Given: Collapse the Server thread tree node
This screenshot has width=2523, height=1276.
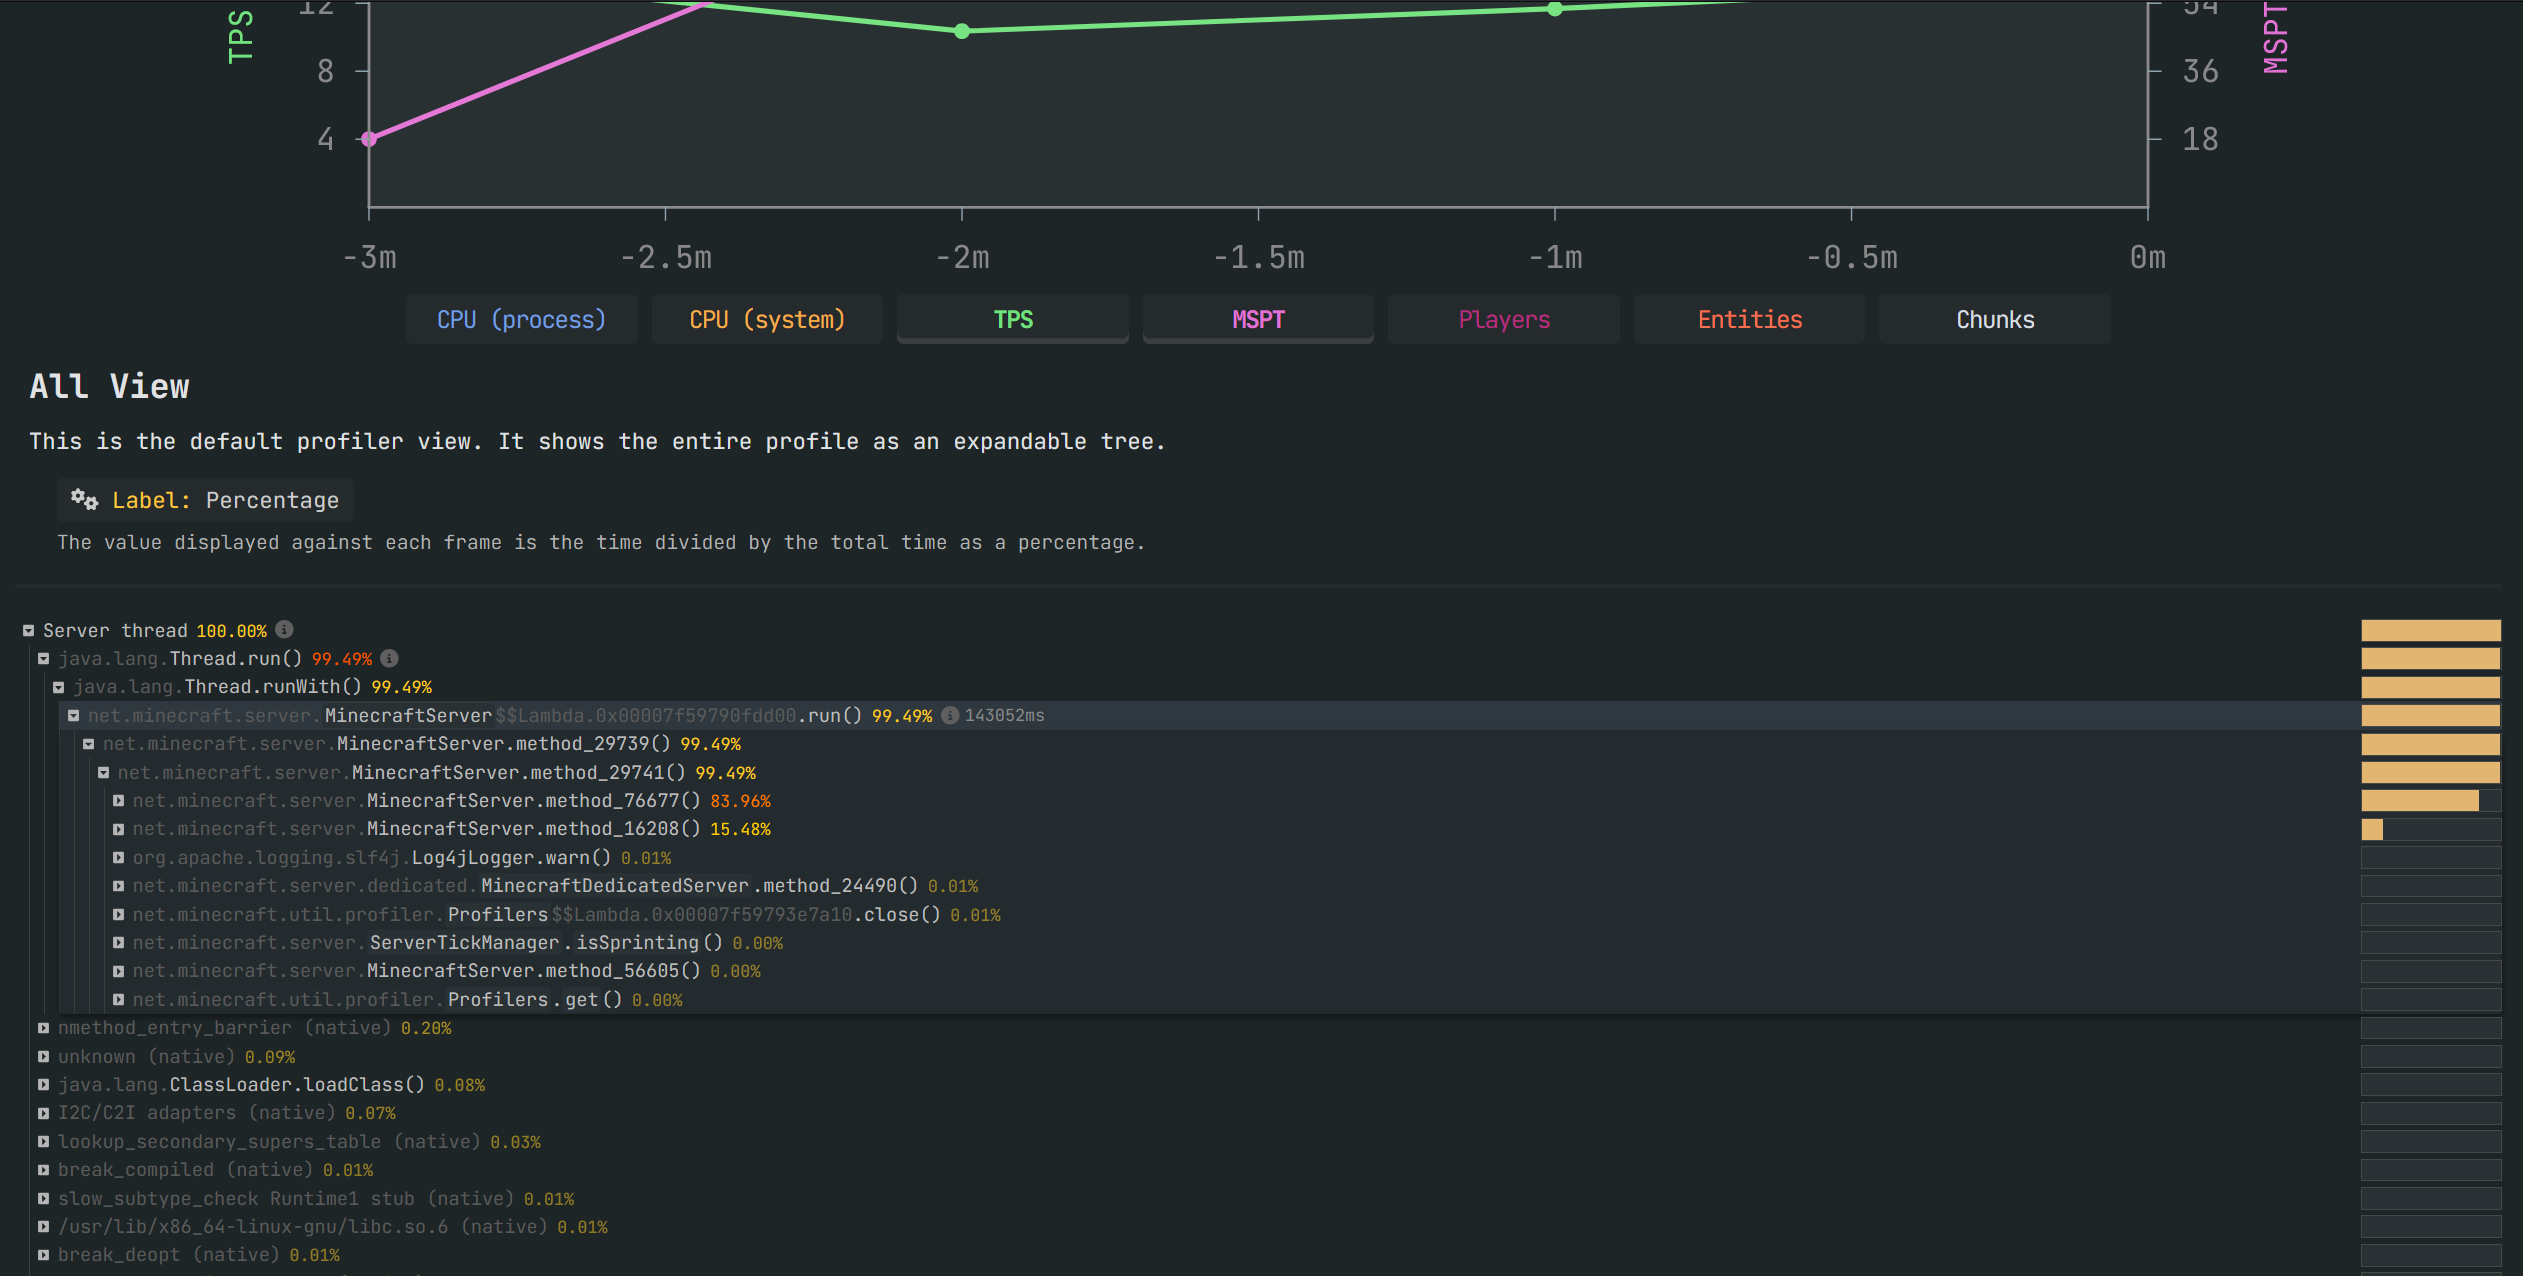Looking at the screenshot, I should tap(28, 630).
